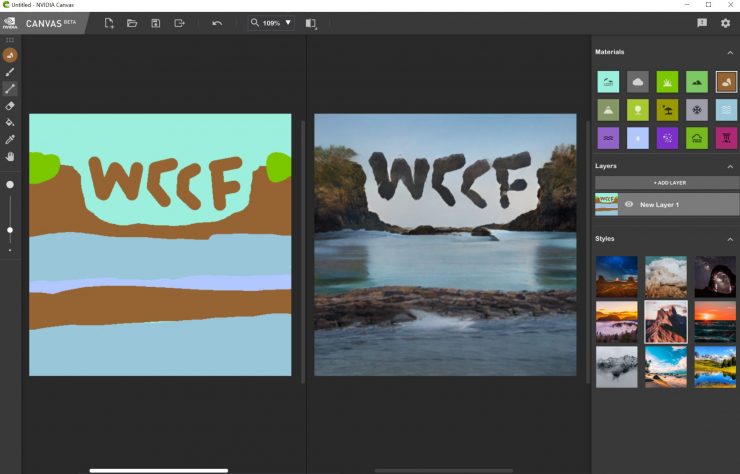This screenshot has height=474, width=740.
Task: Pick the bright green grass material swatch
Action: tap(667, 82)
